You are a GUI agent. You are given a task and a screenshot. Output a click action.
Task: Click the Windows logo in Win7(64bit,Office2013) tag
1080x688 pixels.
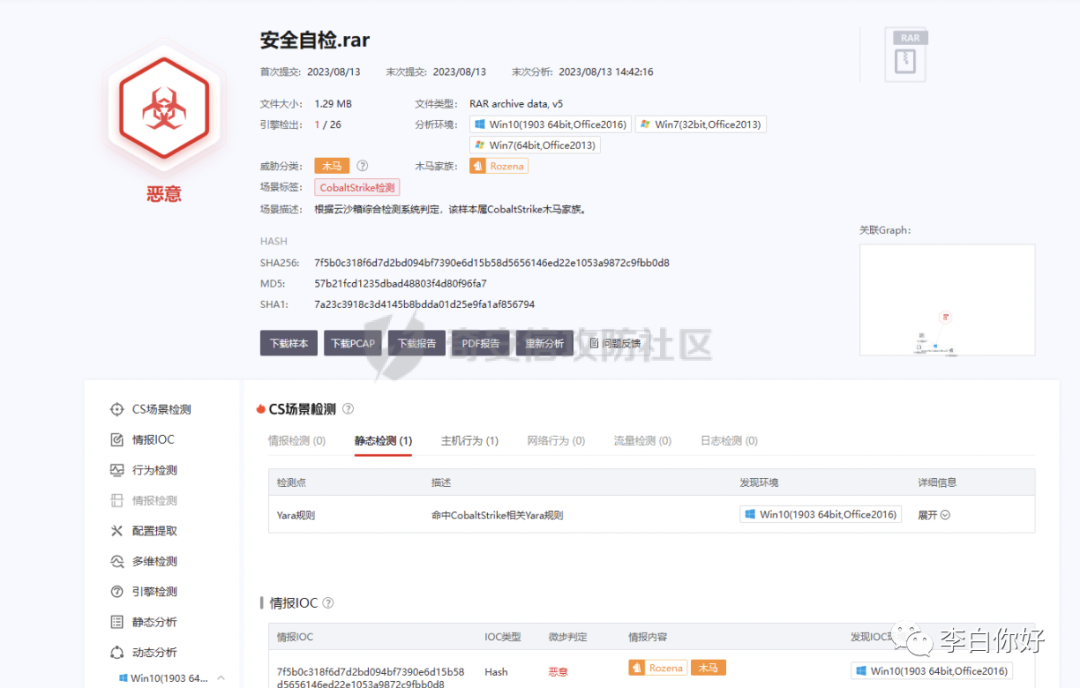(x=480, y=145)
